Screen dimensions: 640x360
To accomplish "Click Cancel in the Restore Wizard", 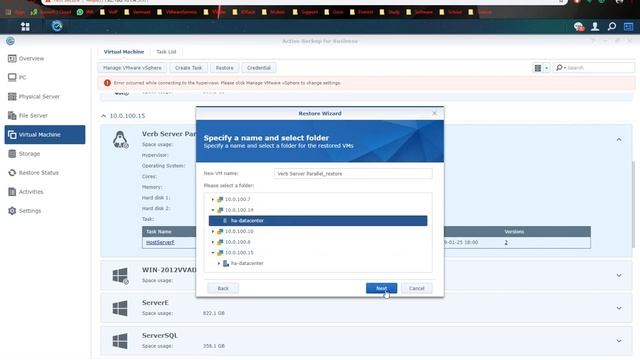I will point(416,288).
